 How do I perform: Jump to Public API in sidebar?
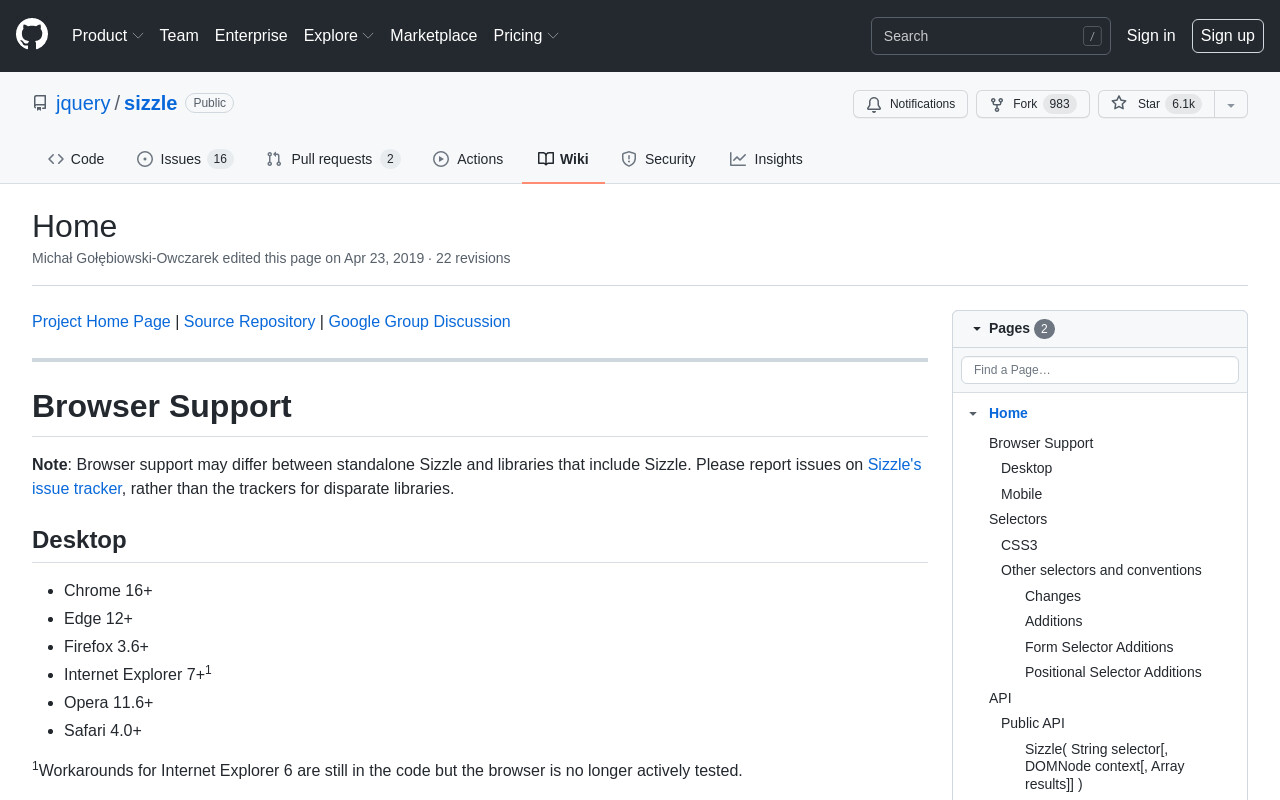(1033, 723)
